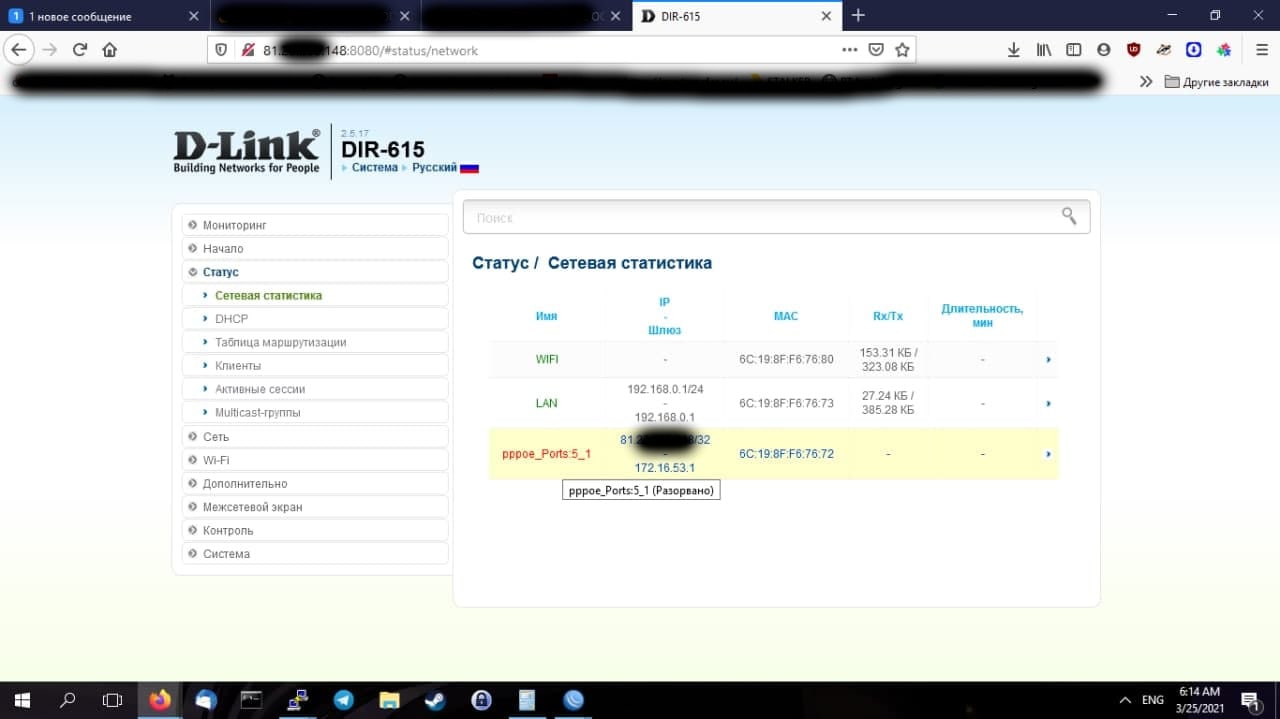This screenshot has width=1280, height=719.
Task: Open the Firefox account avatar icon
Action: (1104, 50)
